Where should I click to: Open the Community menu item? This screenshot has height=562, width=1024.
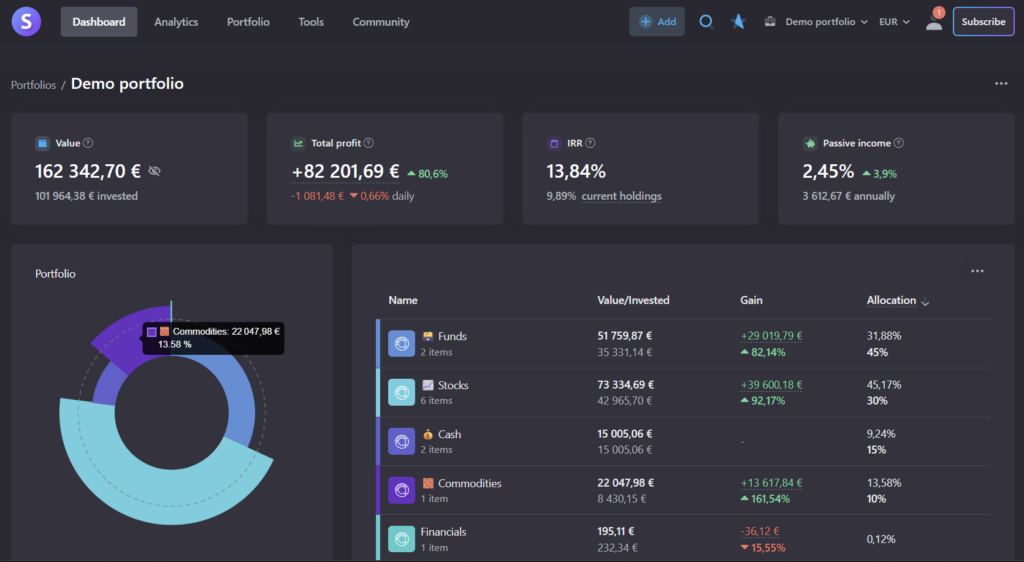[x=381, y=22]
